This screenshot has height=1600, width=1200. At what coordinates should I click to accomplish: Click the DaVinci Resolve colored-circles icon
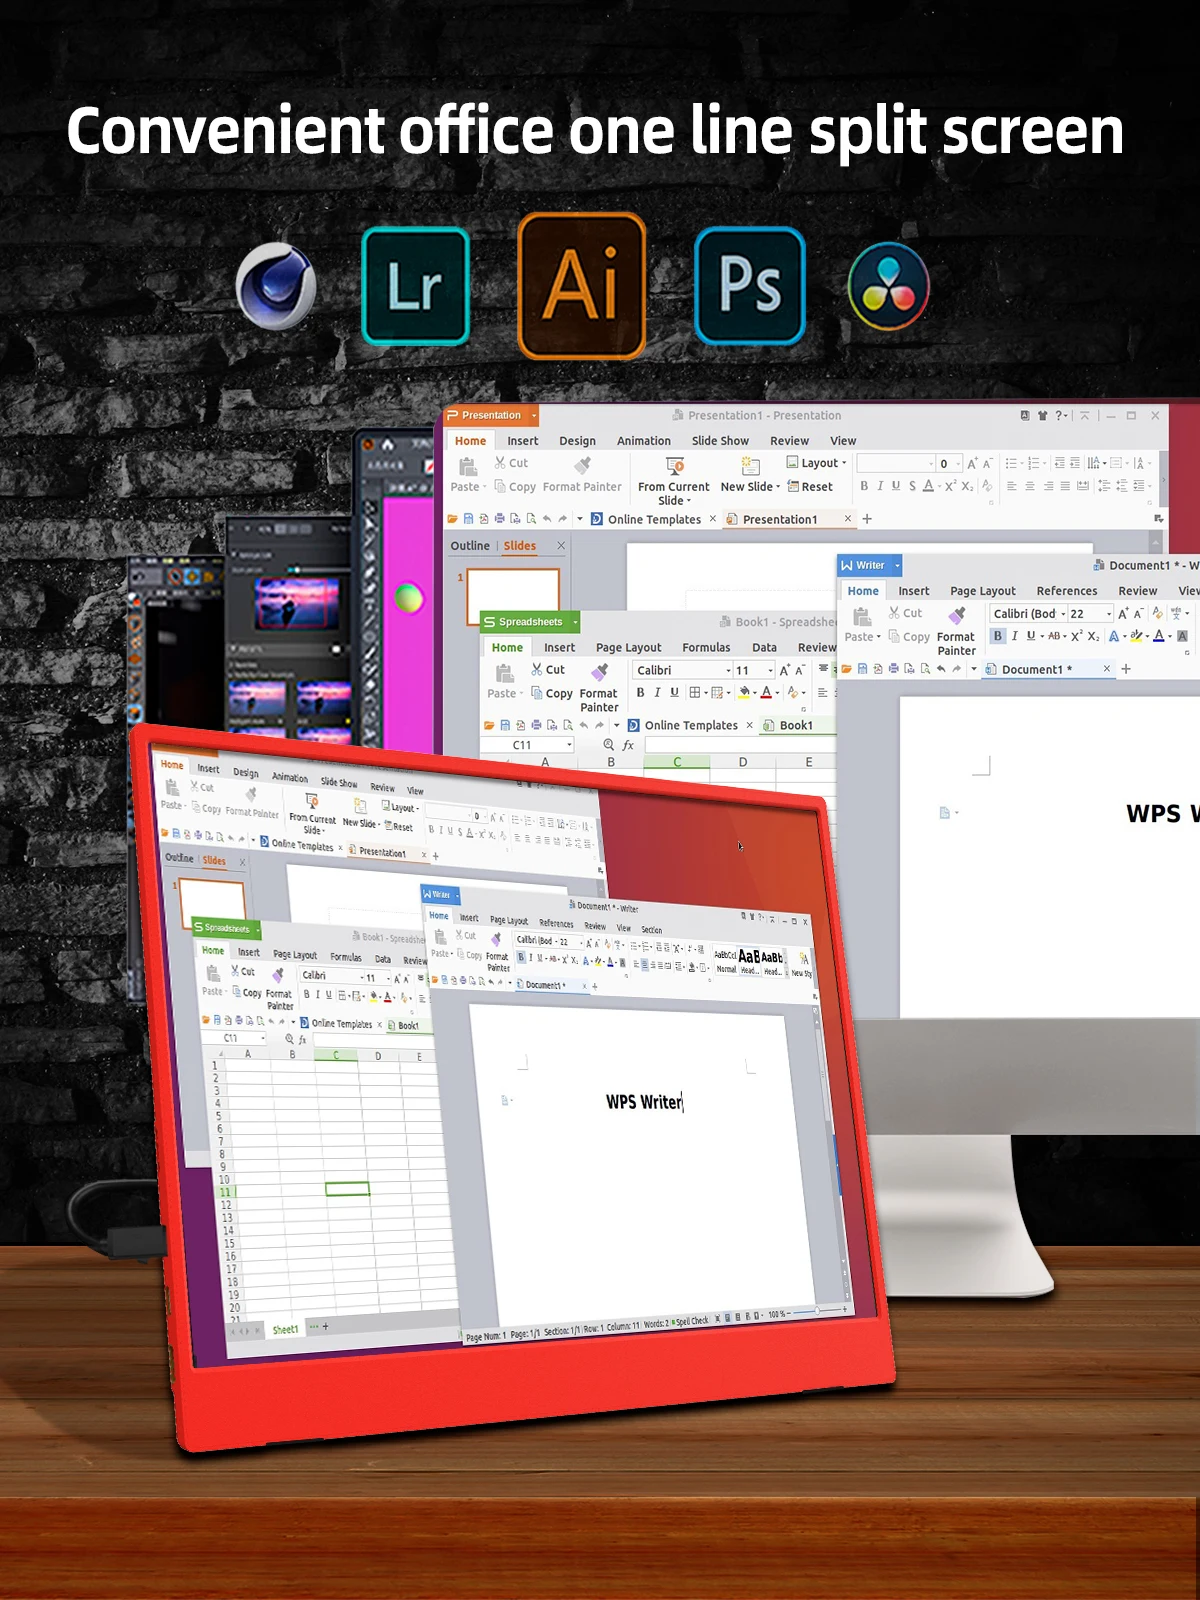click(888, 286)
